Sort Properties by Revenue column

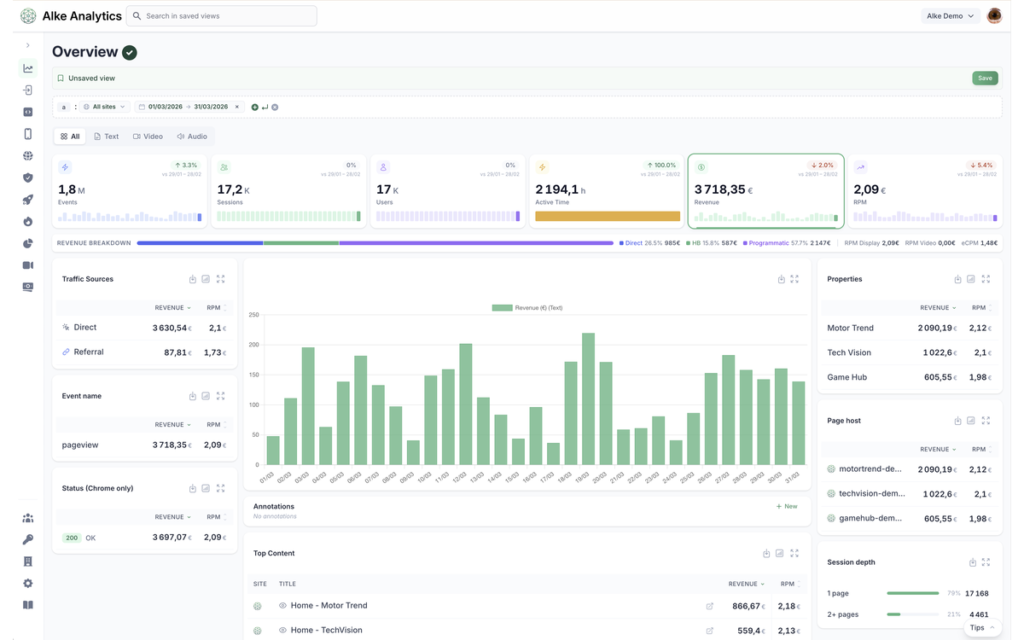(938, 308)
